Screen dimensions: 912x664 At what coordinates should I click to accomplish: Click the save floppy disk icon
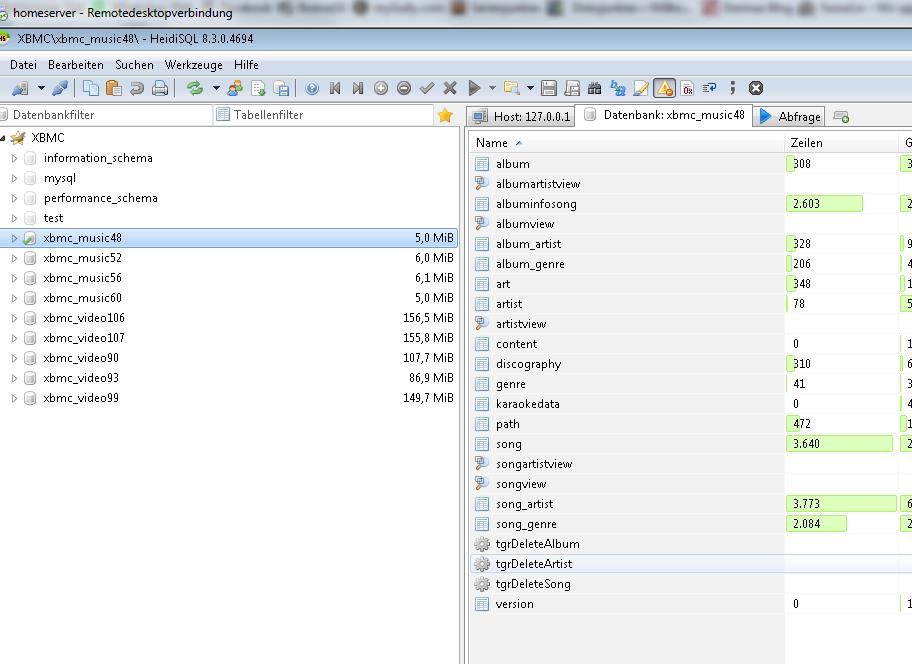coord(548,88)
